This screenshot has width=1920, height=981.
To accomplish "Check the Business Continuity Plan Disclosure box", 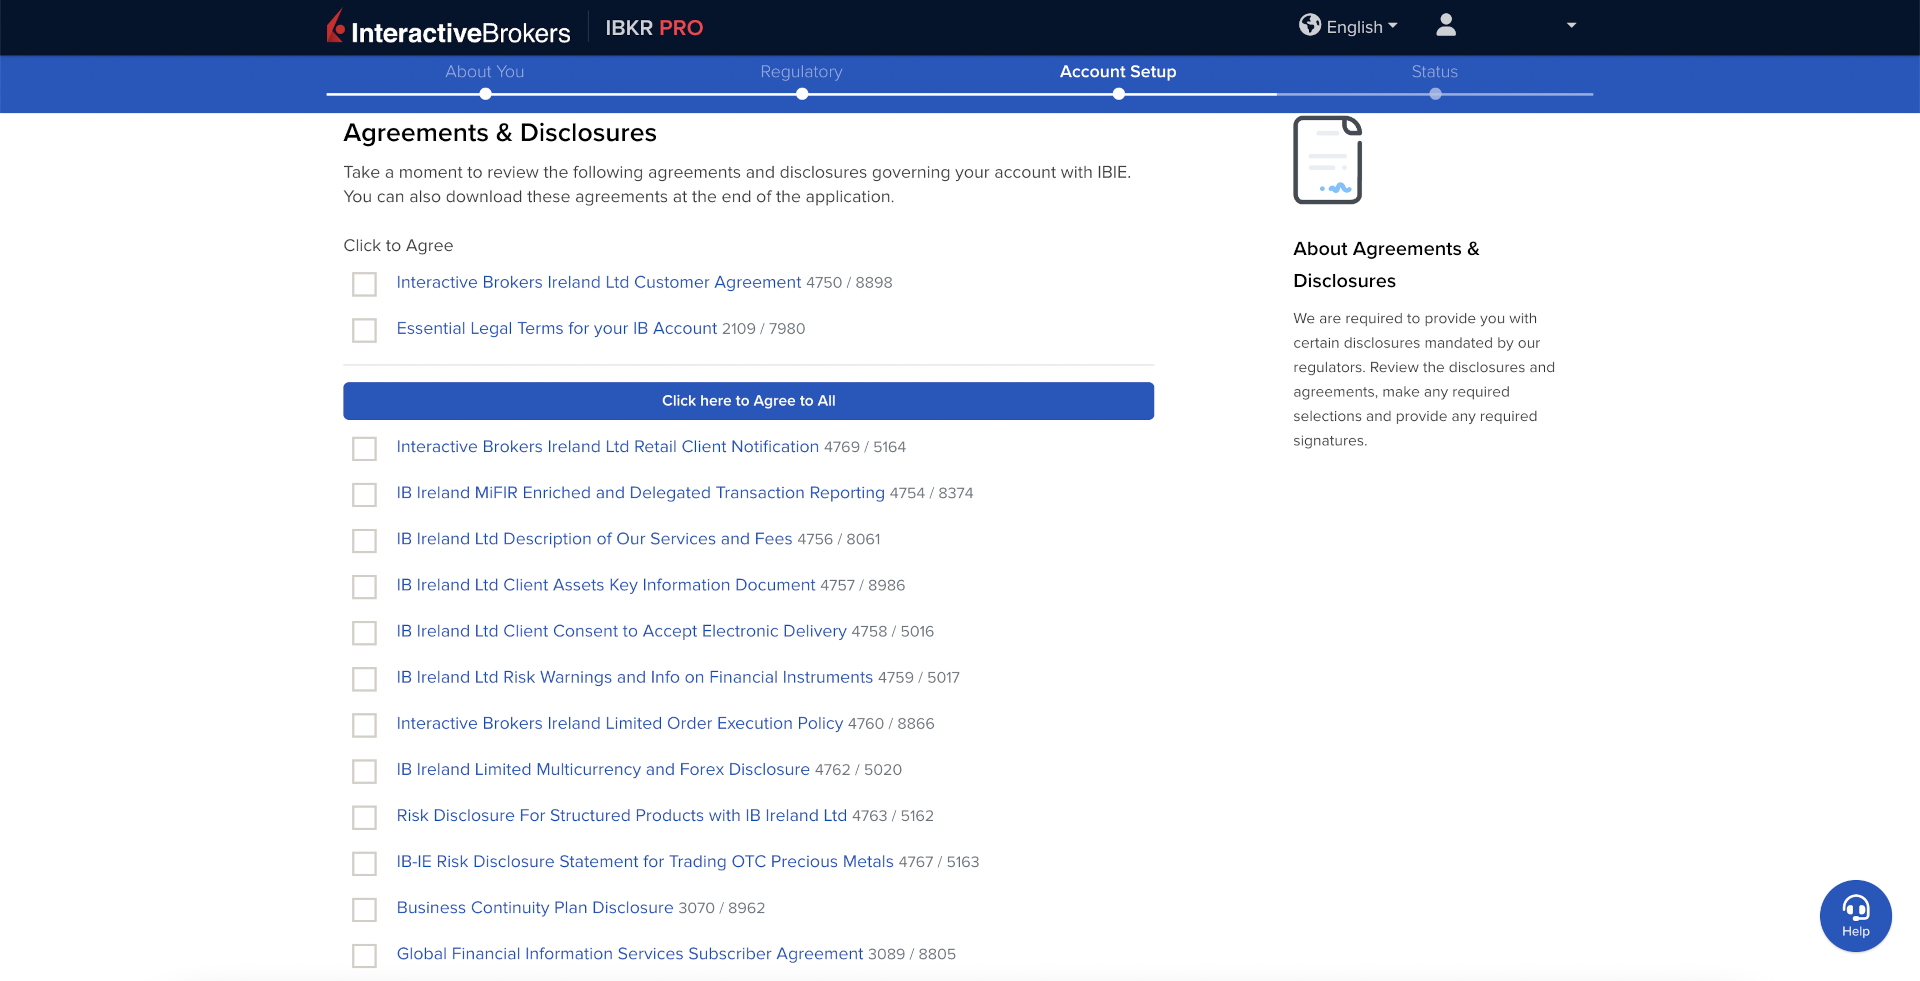I will click(364, 909).
